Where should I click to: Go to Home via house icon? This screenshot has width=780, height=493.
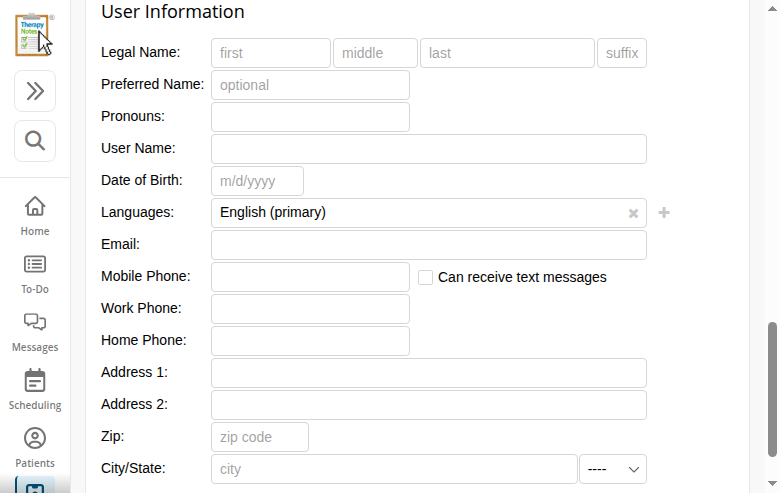(x=35, y=206)
